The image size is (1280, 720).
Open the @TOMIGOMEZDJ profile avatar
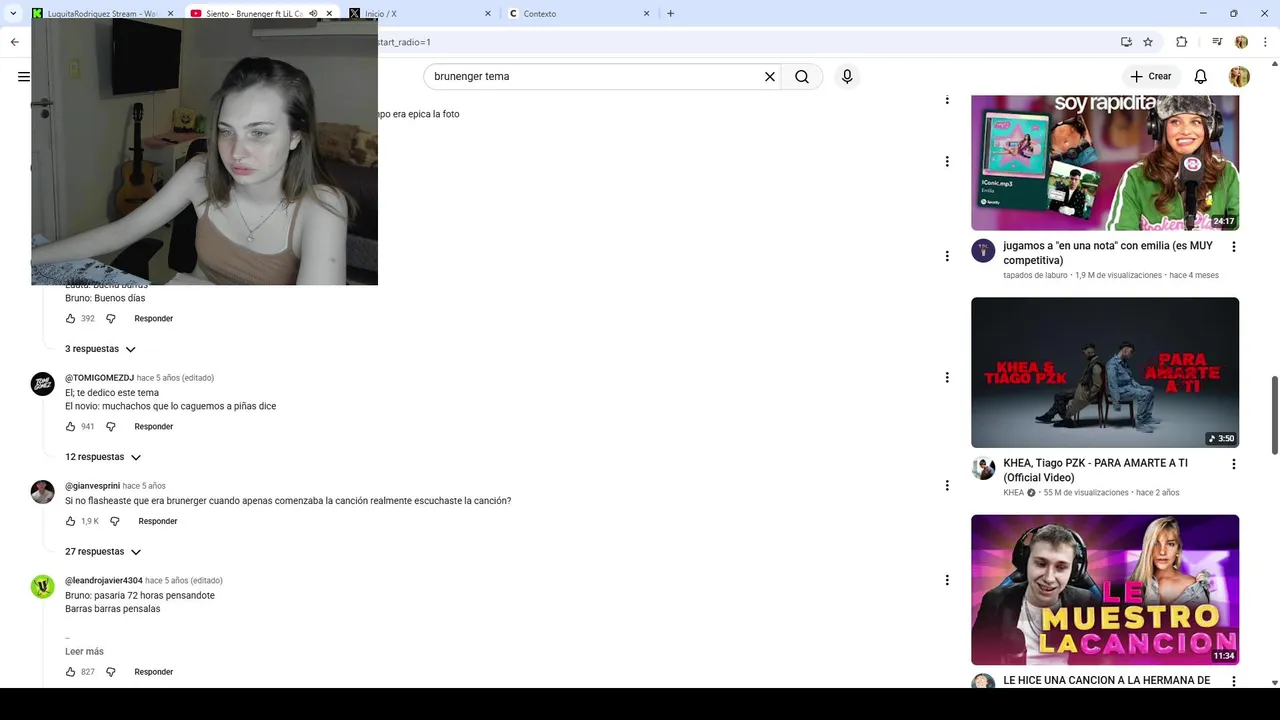[42, 384]
